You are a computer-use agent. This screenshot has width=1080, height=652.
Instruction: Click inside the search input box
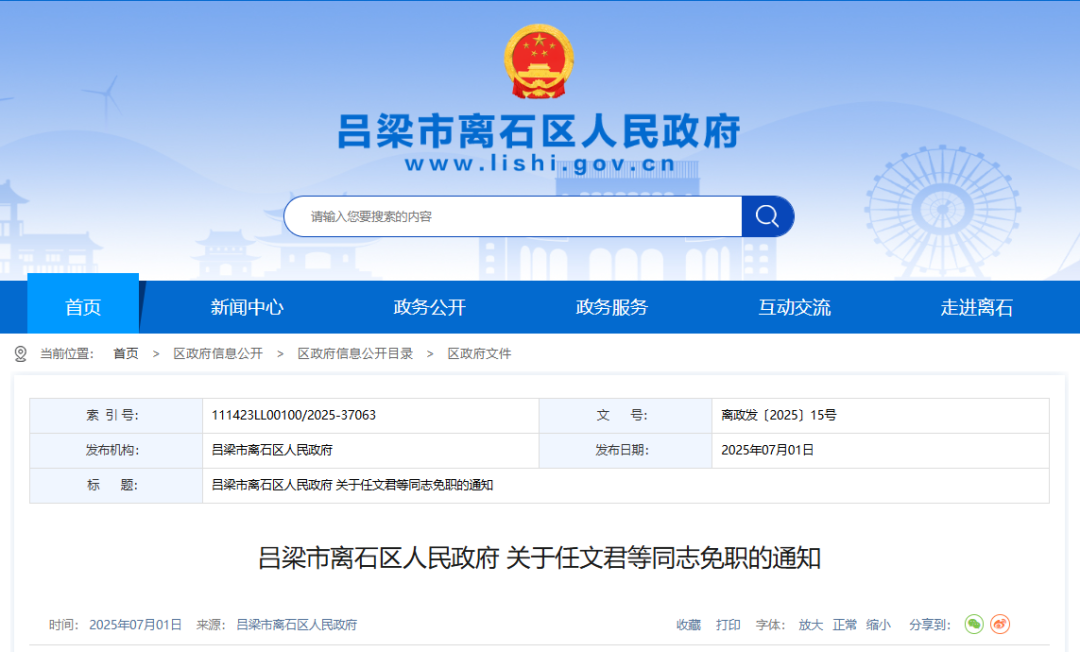click(x=500, y=216)
